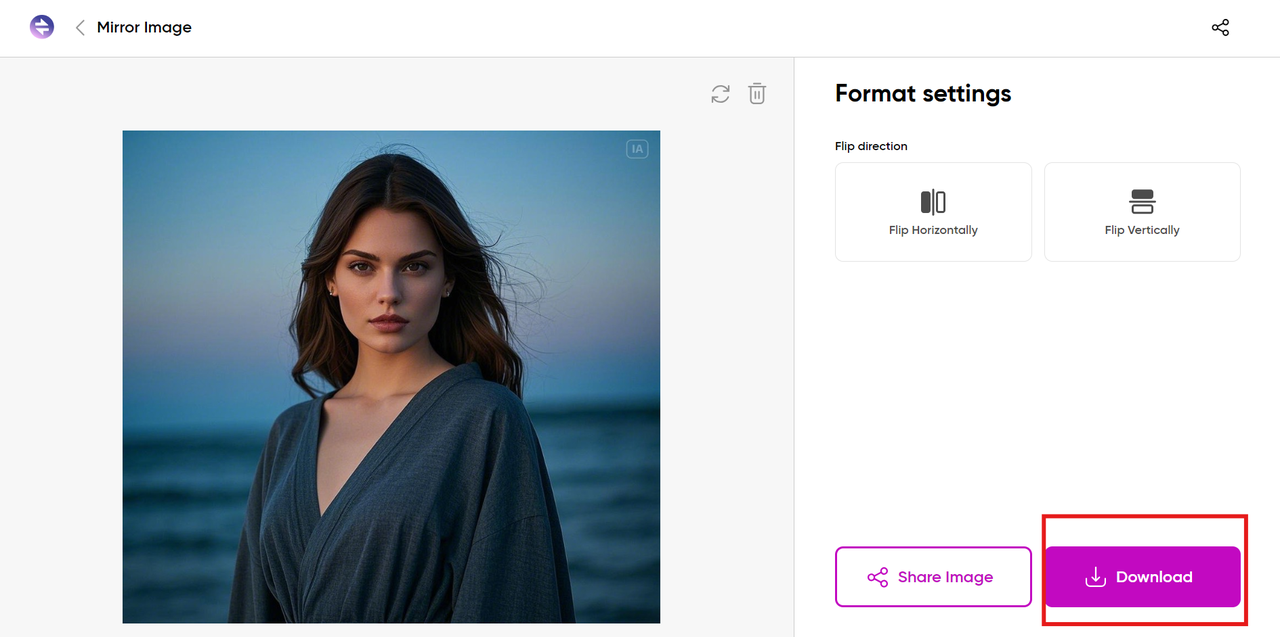Click the purple app logo icon

coord(42,27)
